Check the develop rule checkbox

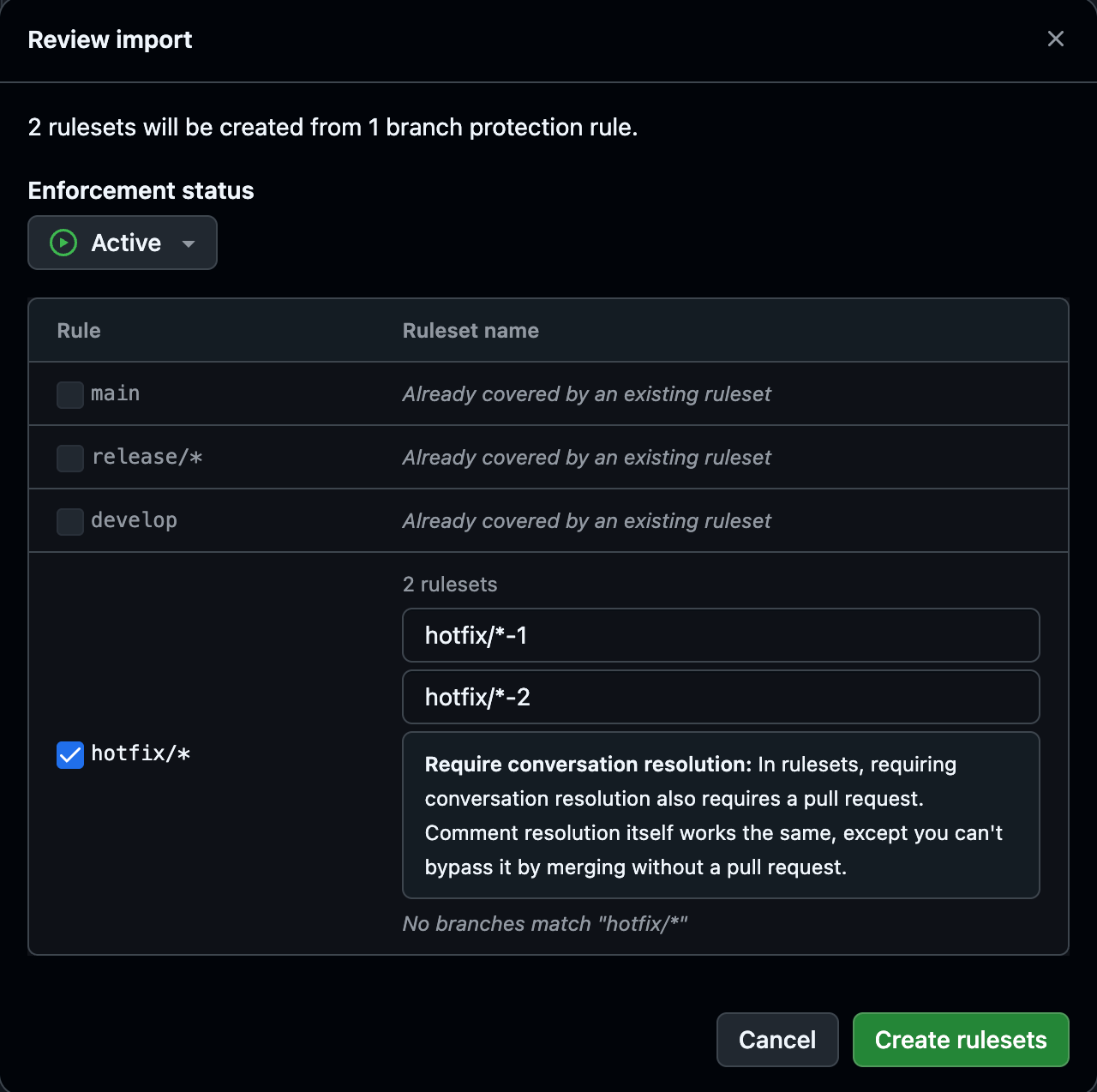[x=70, y=522]
